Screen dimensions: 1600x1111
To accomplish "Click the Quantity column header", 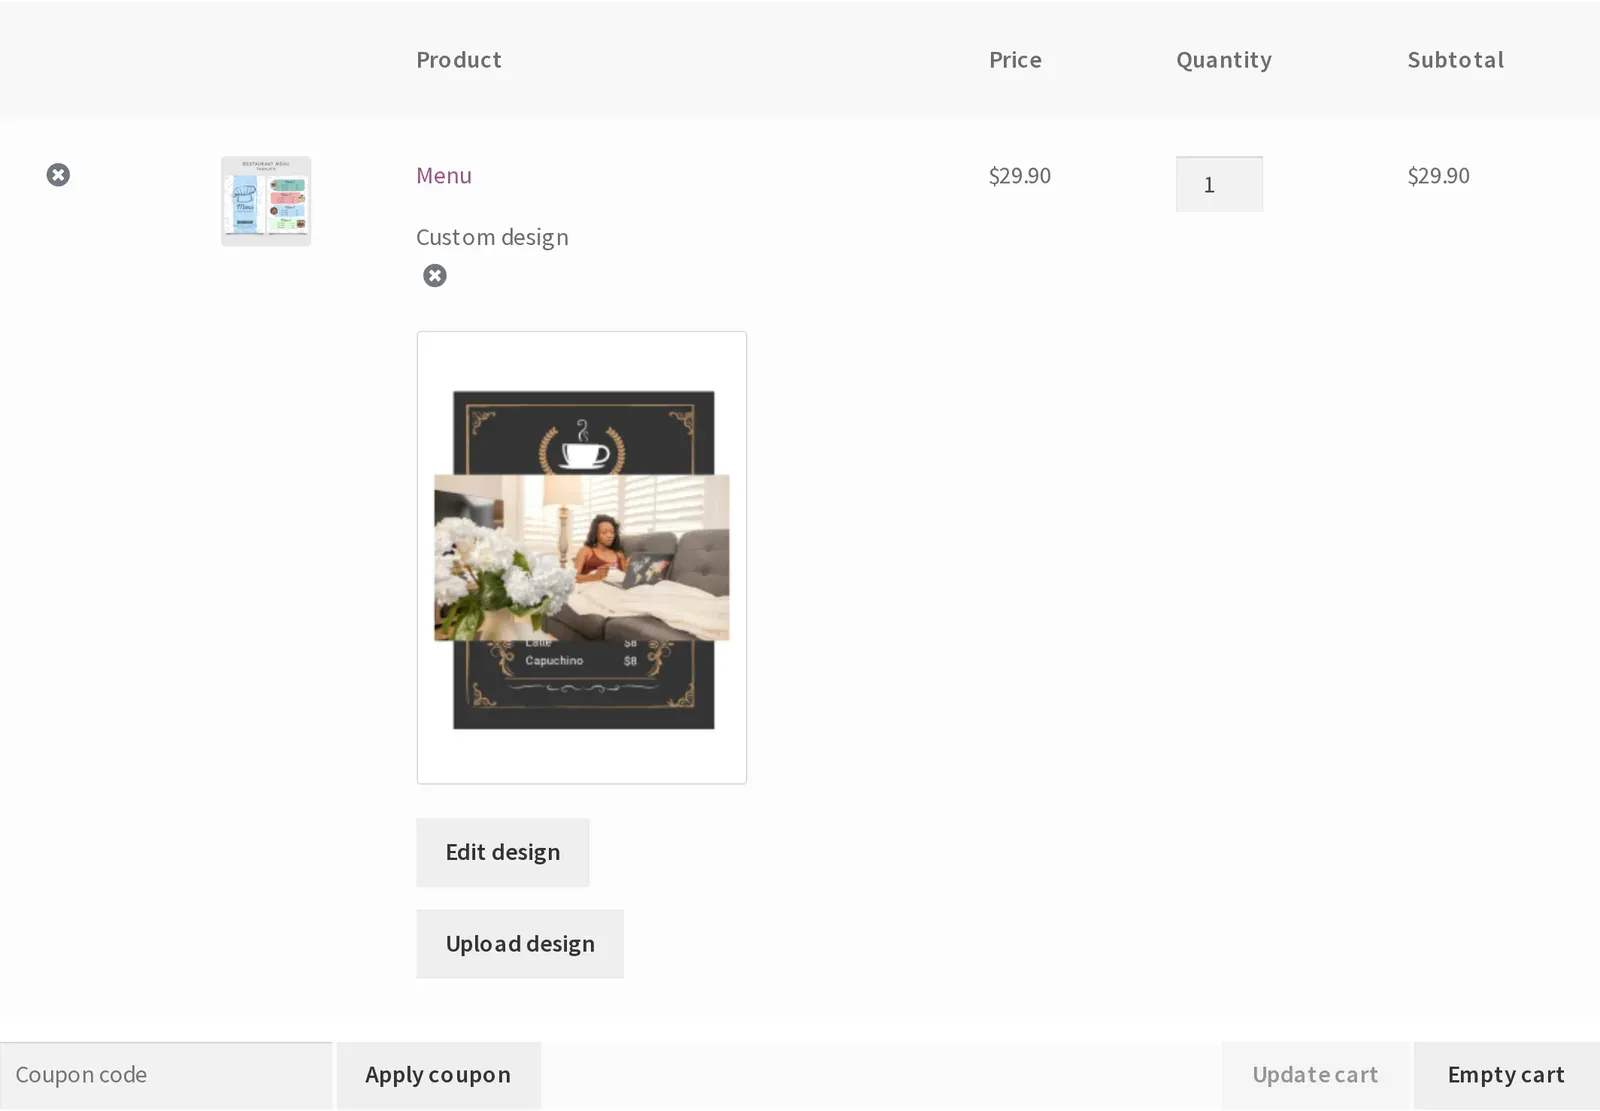I will pos(1224,60).
